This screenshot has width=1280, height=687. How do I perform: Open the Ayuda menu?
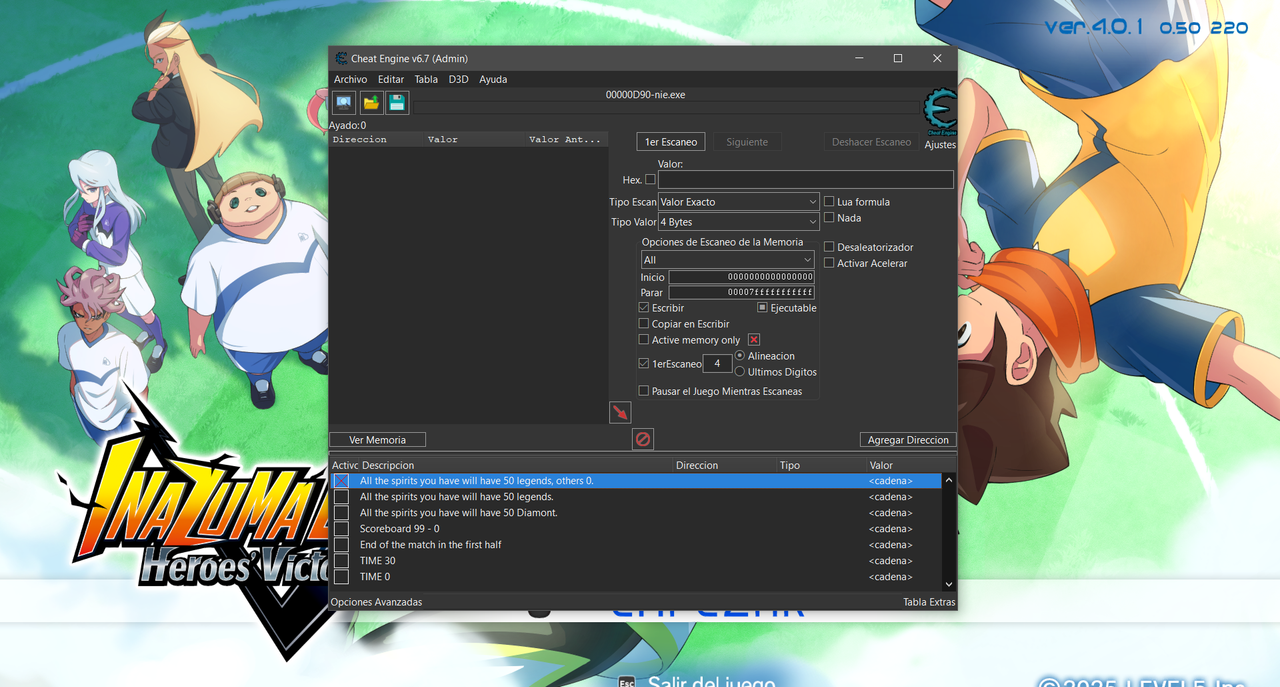[493, 79]
